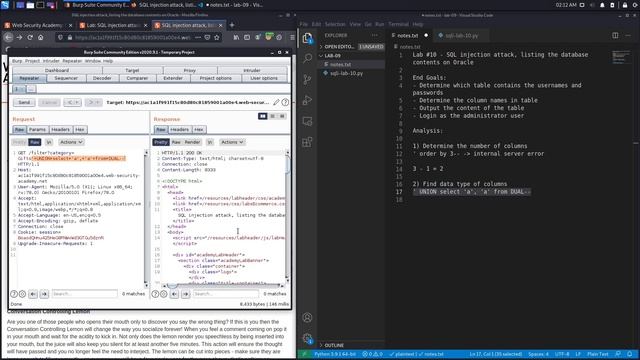This screenshot has height=360, width=640.
Task: Toggle \n display in the response editor
Action: pos(210,142)
